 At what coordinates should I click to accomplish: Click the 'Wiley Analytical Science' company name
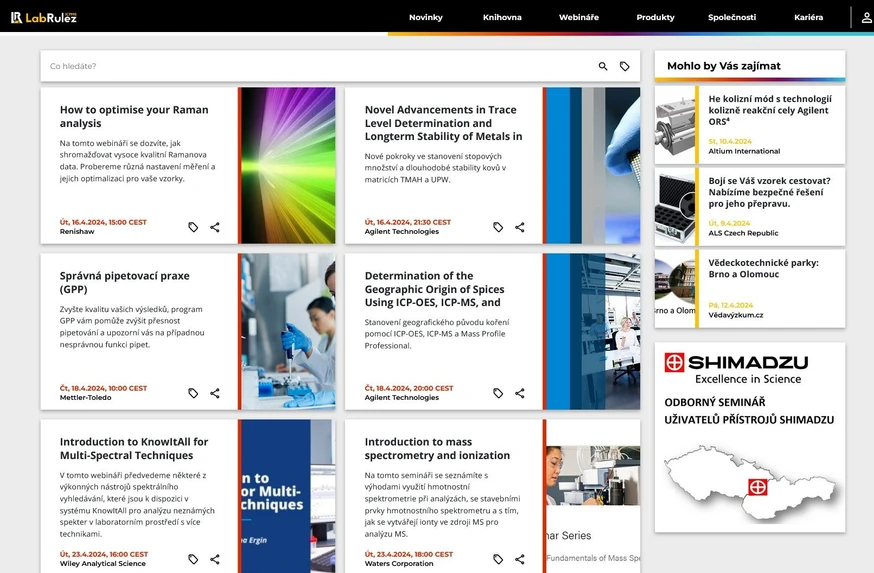tap(103, 564)
